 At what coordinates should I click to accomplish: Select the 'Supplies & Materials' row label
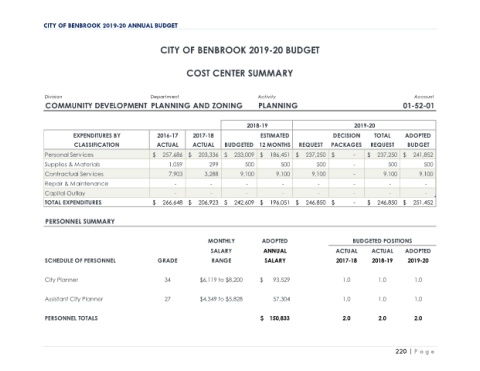[x=72, y=164]
